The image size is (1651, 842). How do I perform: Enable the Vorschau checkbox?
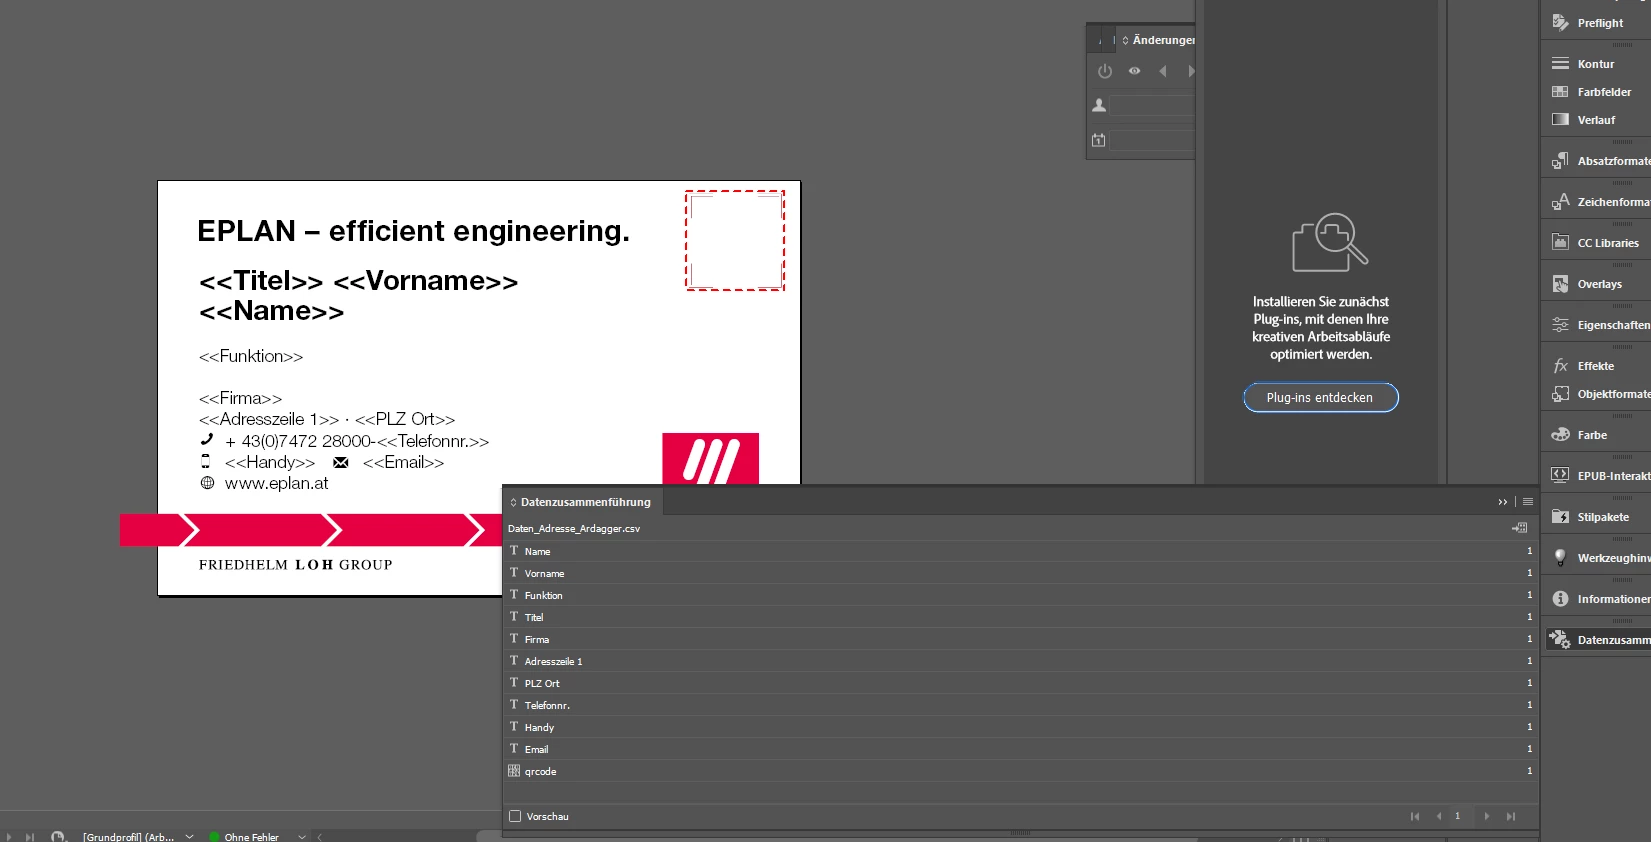point(515,816)
